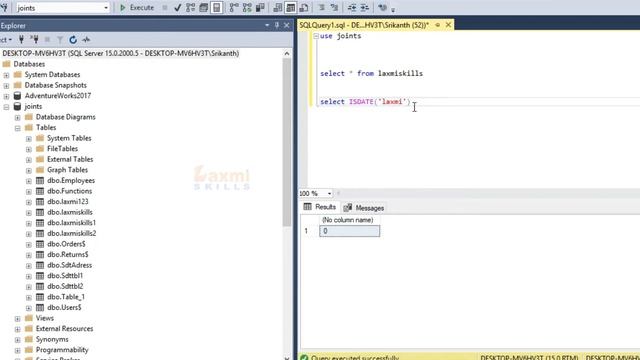Viewport: 640px width, 360px height.
Task: Select the dbo.Returns$ table
Action: click(68, 255)
